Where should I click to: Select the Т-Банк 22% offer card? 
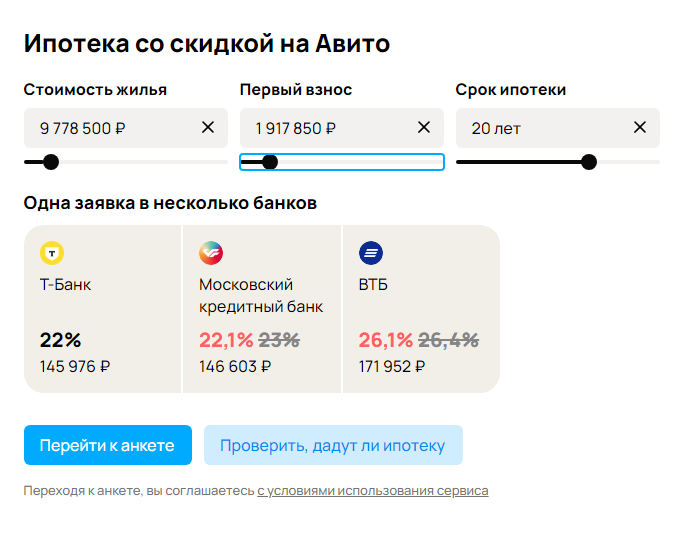click(x=102, y=309)
